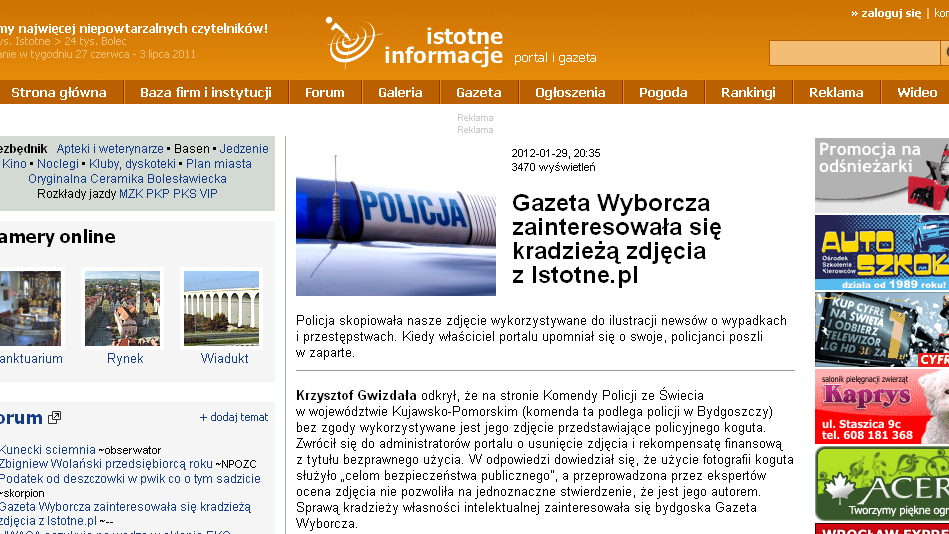Open Baza firm i instytucji section
Image resolution: width=949 pixels, height=534 pixels.
click(206, 93)
